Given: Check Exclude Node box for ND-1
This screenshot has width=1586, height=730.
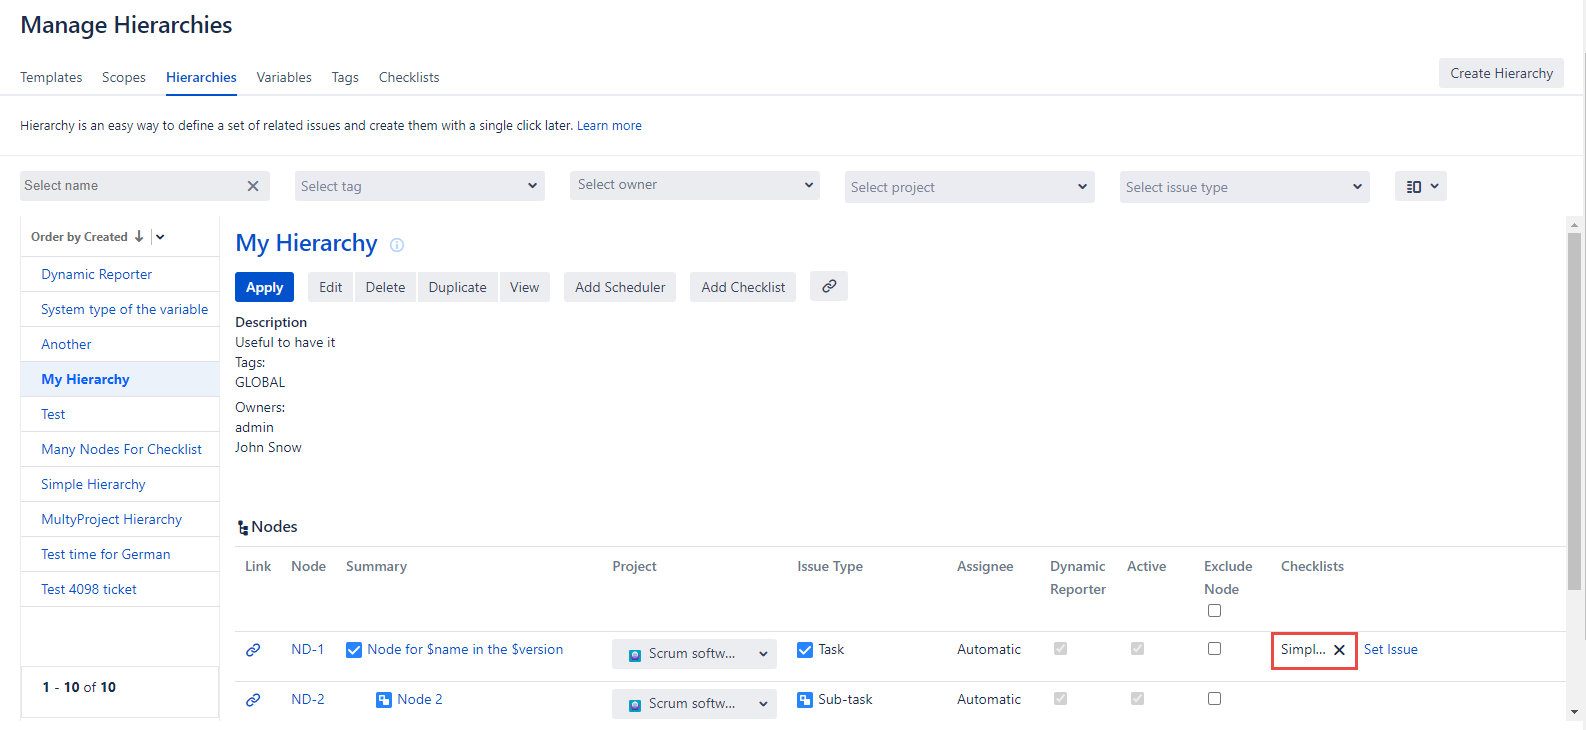Looking at the screenshot, I should coord(1214,649).
